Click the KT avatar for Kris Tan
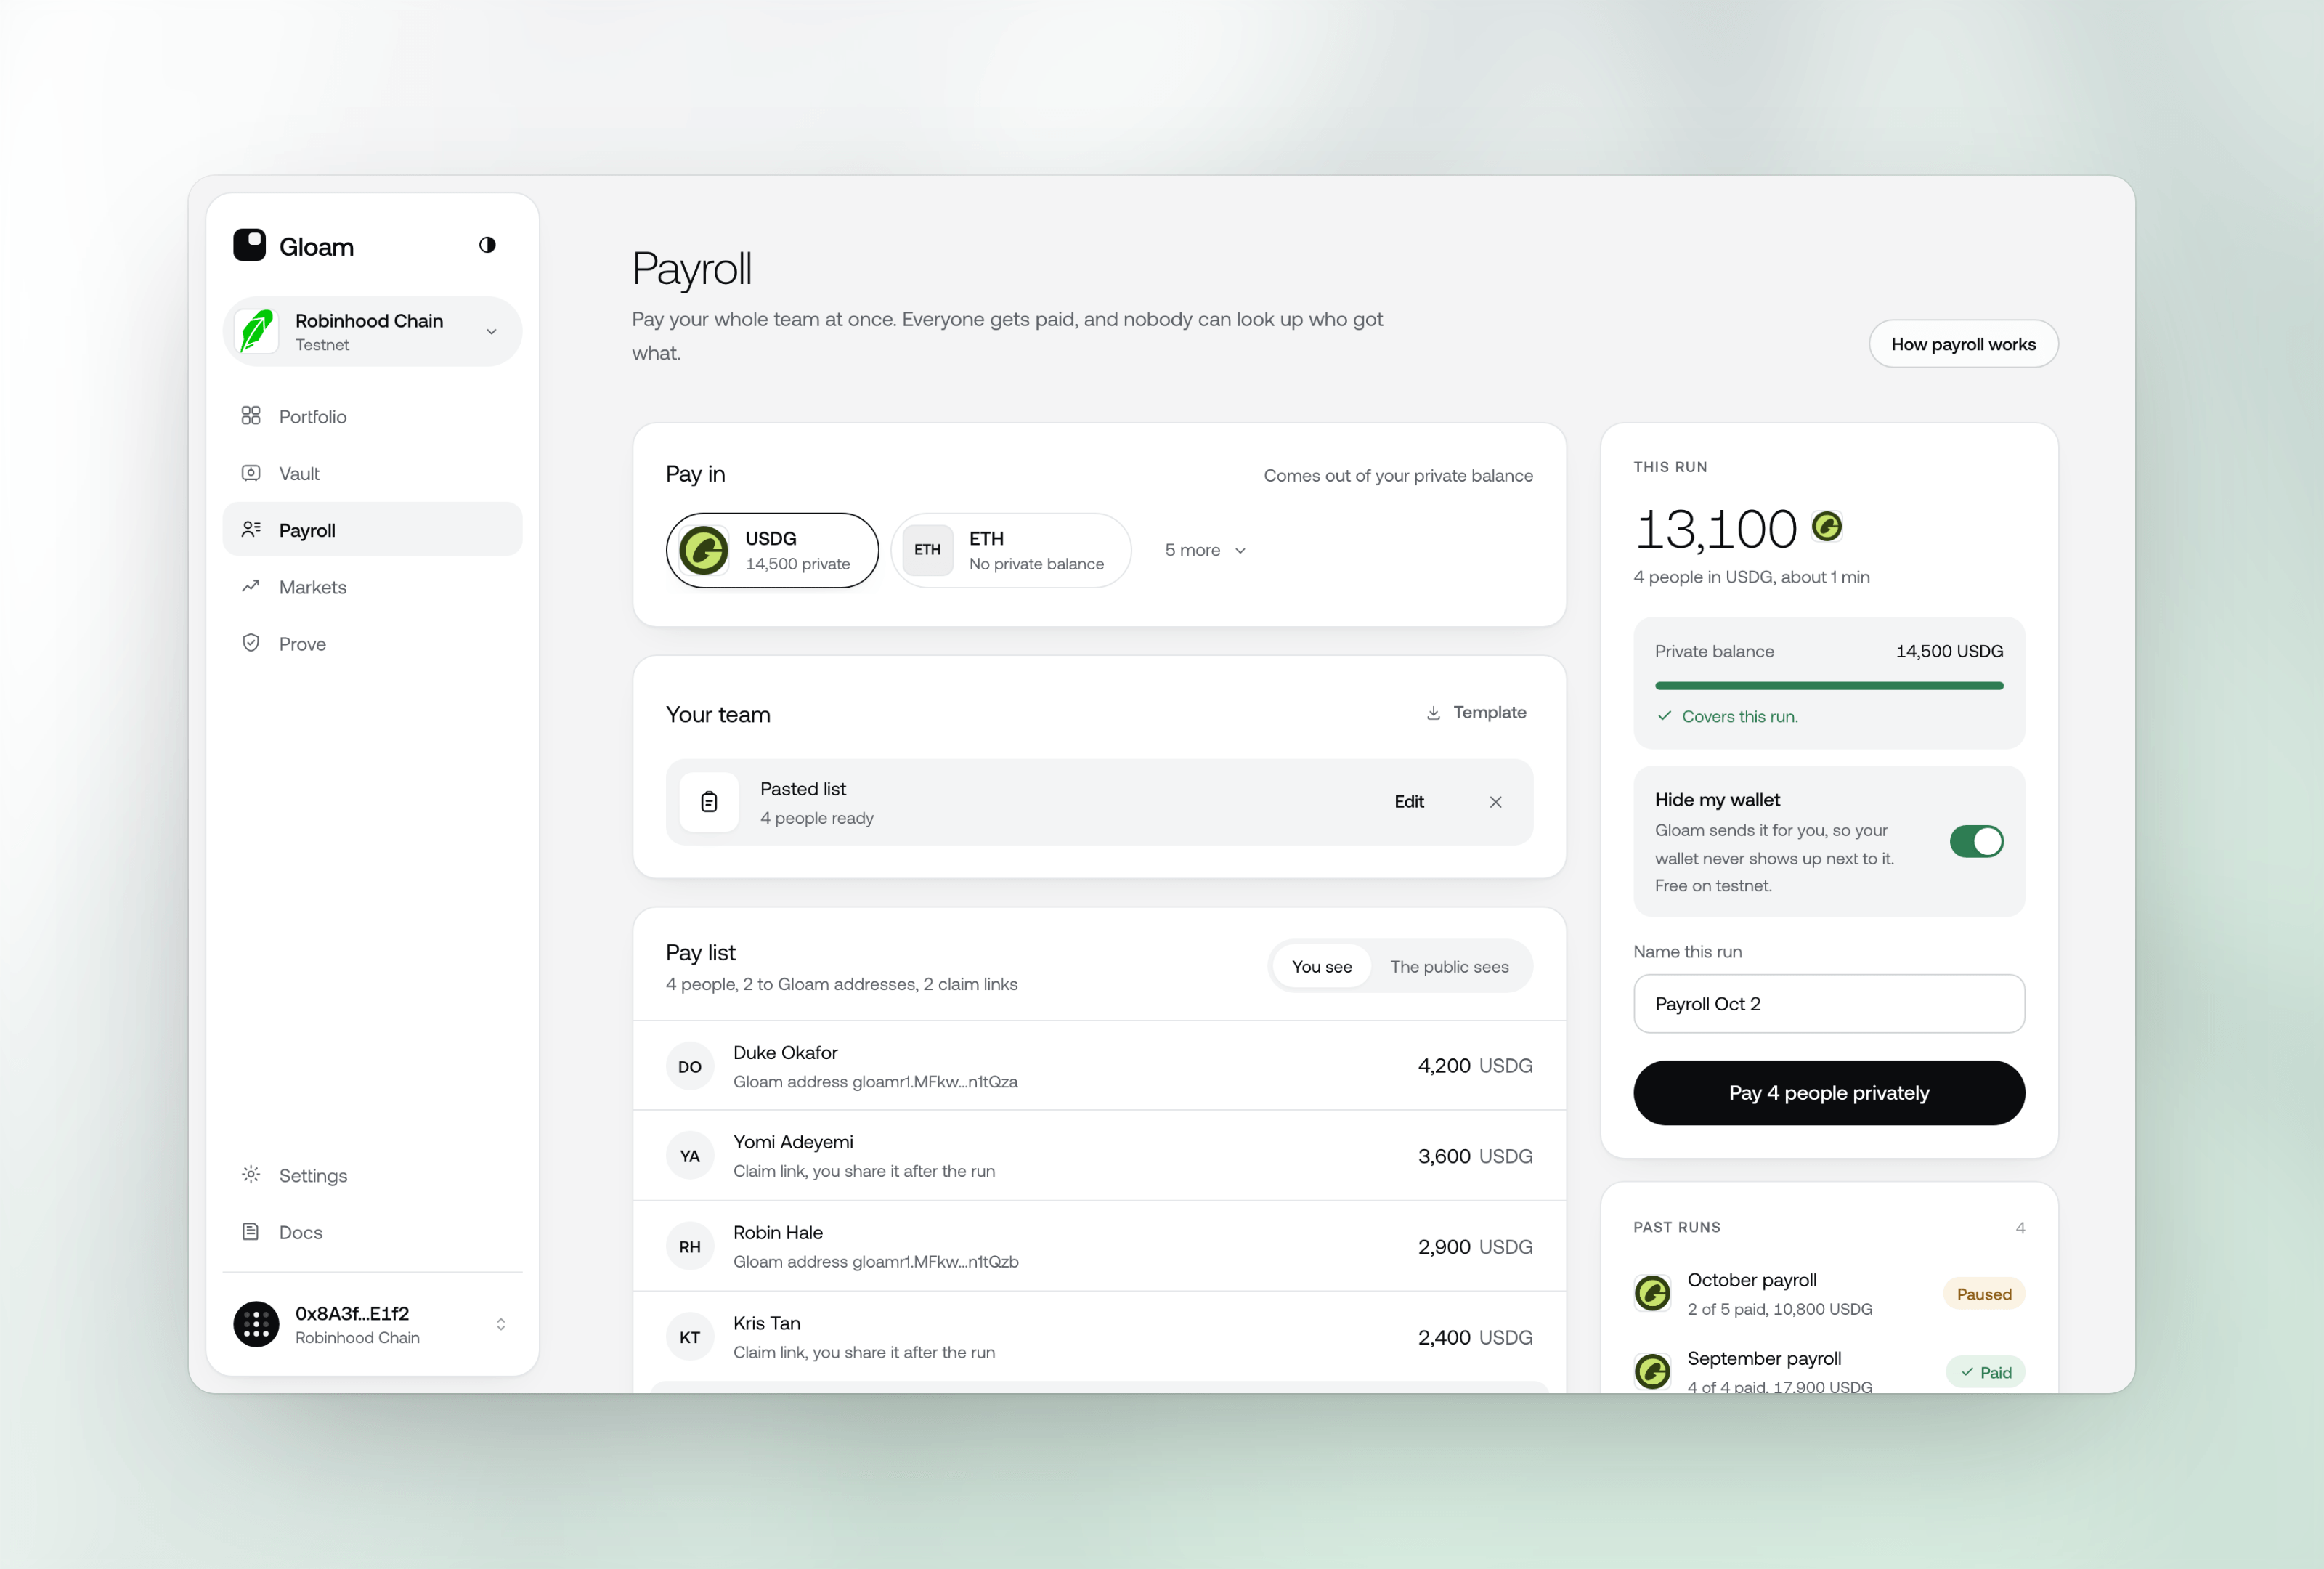Screen dimensions: 2324x1569 coord(690,1337)
